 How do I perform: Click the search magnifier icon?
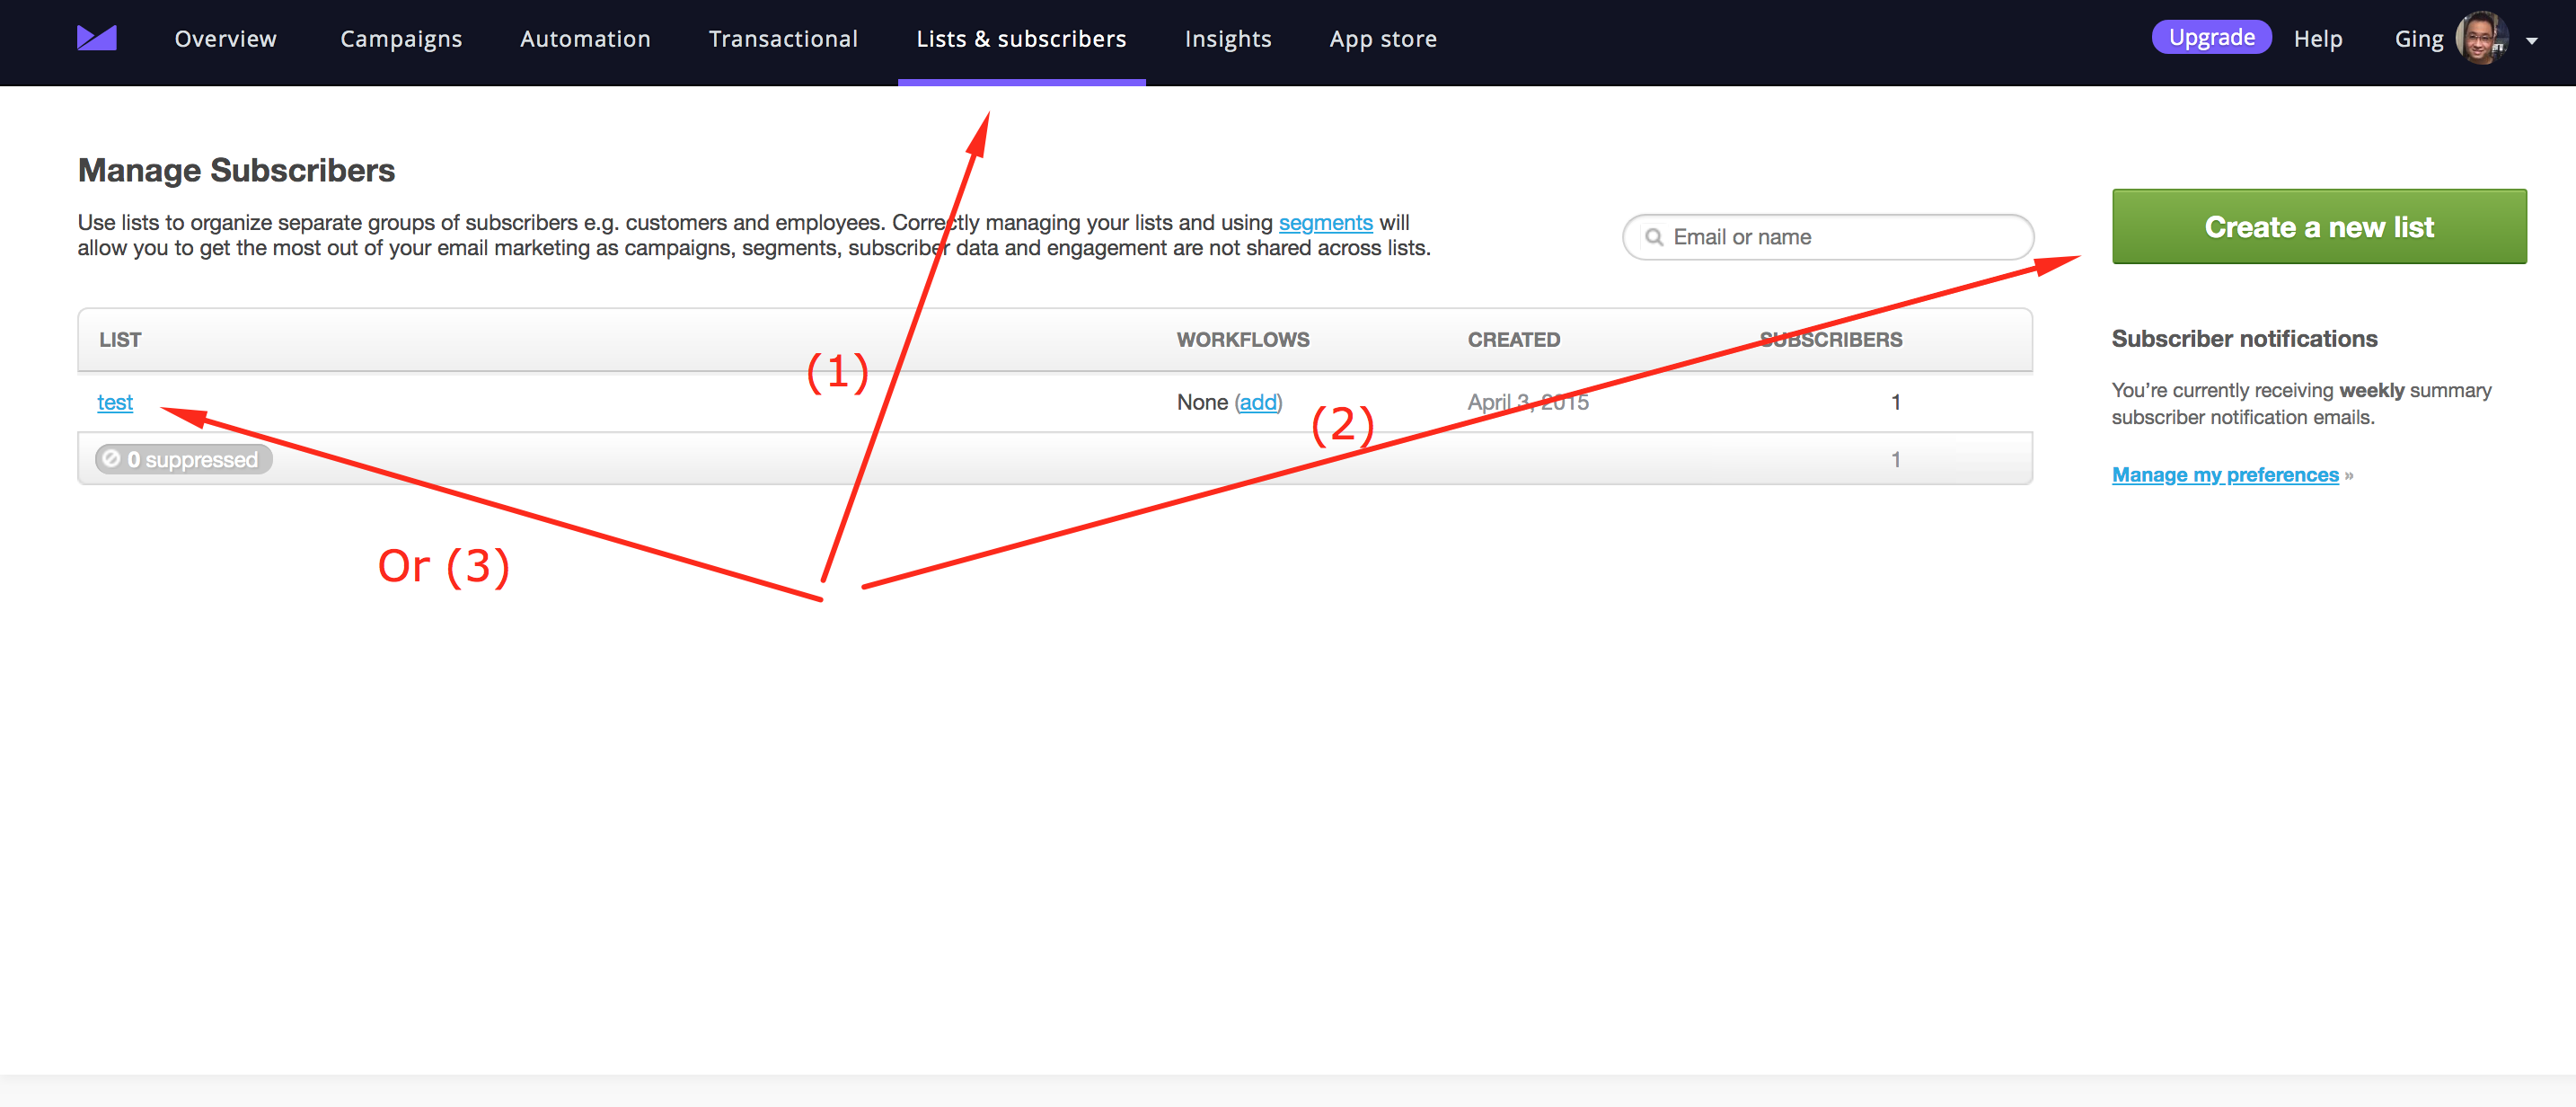tap(1654, 237)
